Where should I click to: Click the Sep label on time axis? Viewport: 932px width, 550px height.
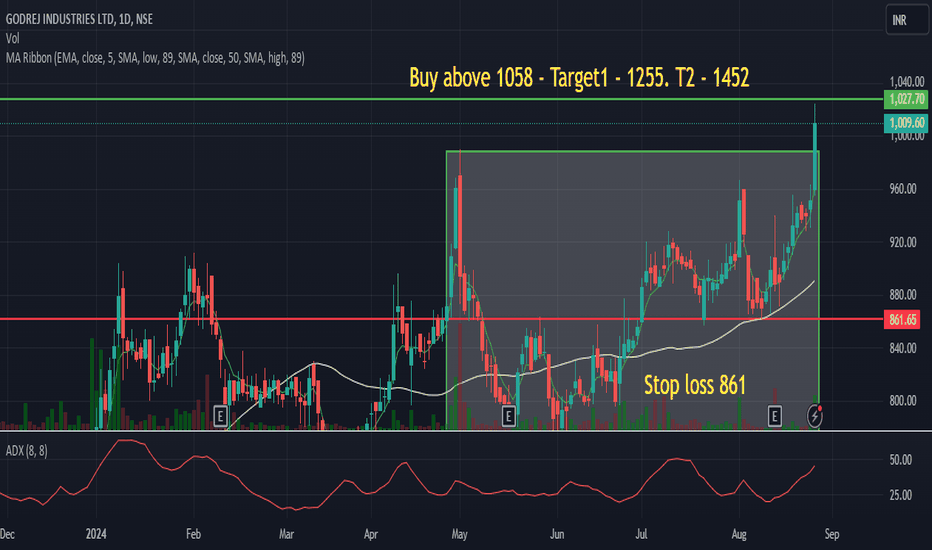tap(832, 534)
